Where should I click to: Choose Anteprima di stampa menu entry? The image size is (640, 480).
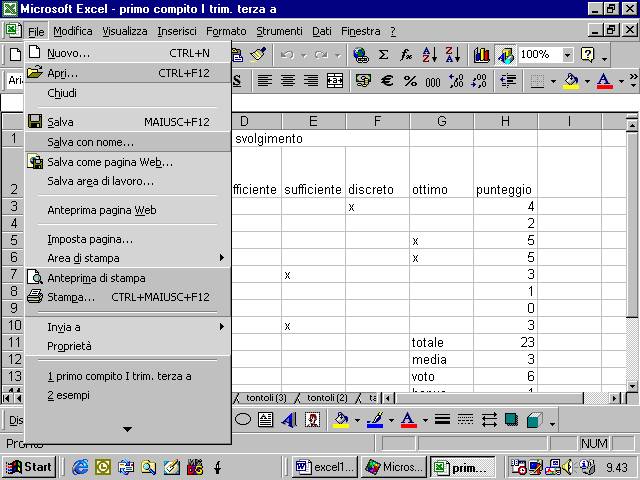tap(128, 278)
